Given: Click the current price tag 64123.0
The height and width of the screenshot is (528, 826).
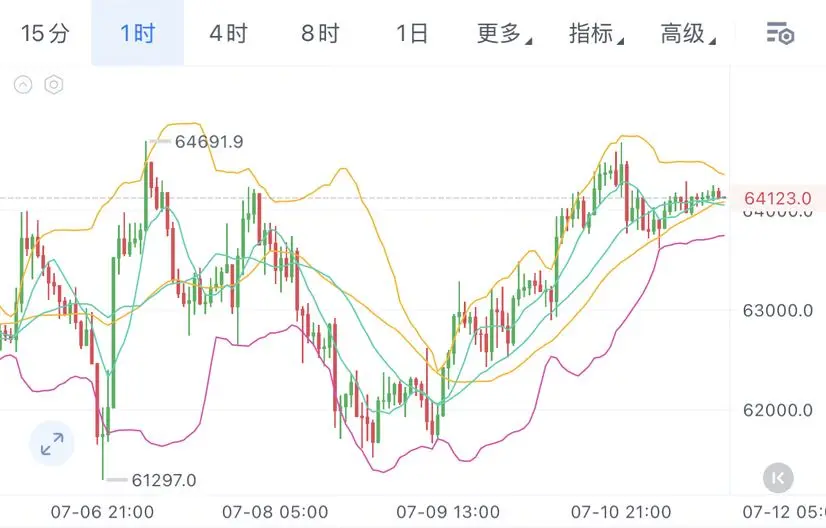Looking at the screenshot, I should (x=778, y=198).
